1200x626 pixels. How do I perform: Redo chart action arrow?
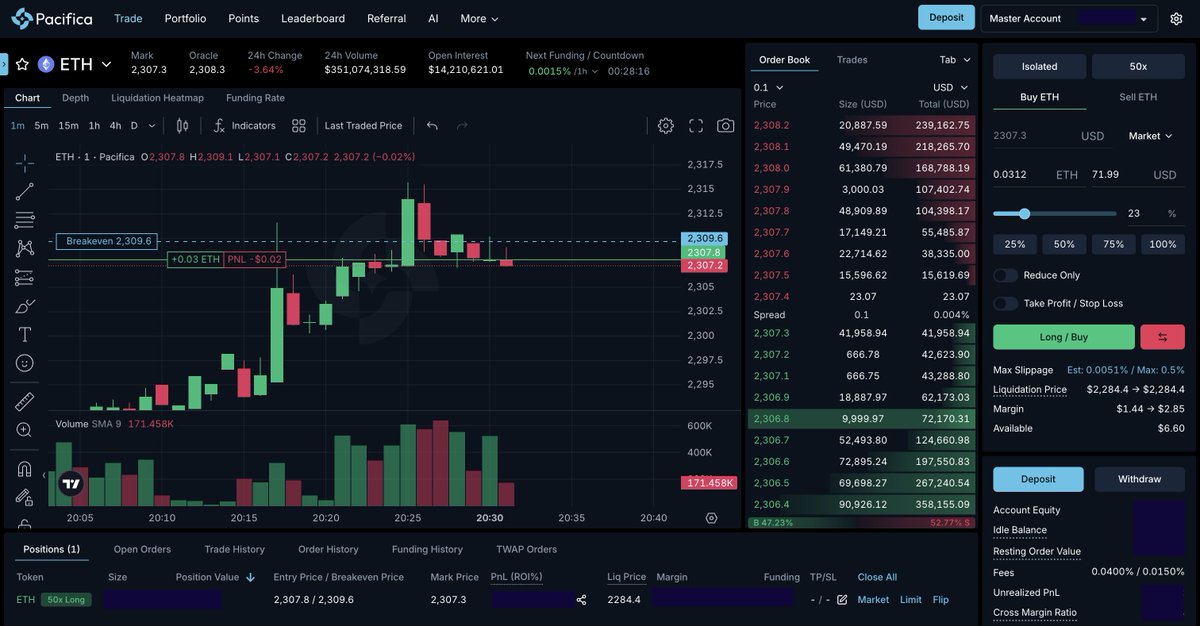point(462,126)
